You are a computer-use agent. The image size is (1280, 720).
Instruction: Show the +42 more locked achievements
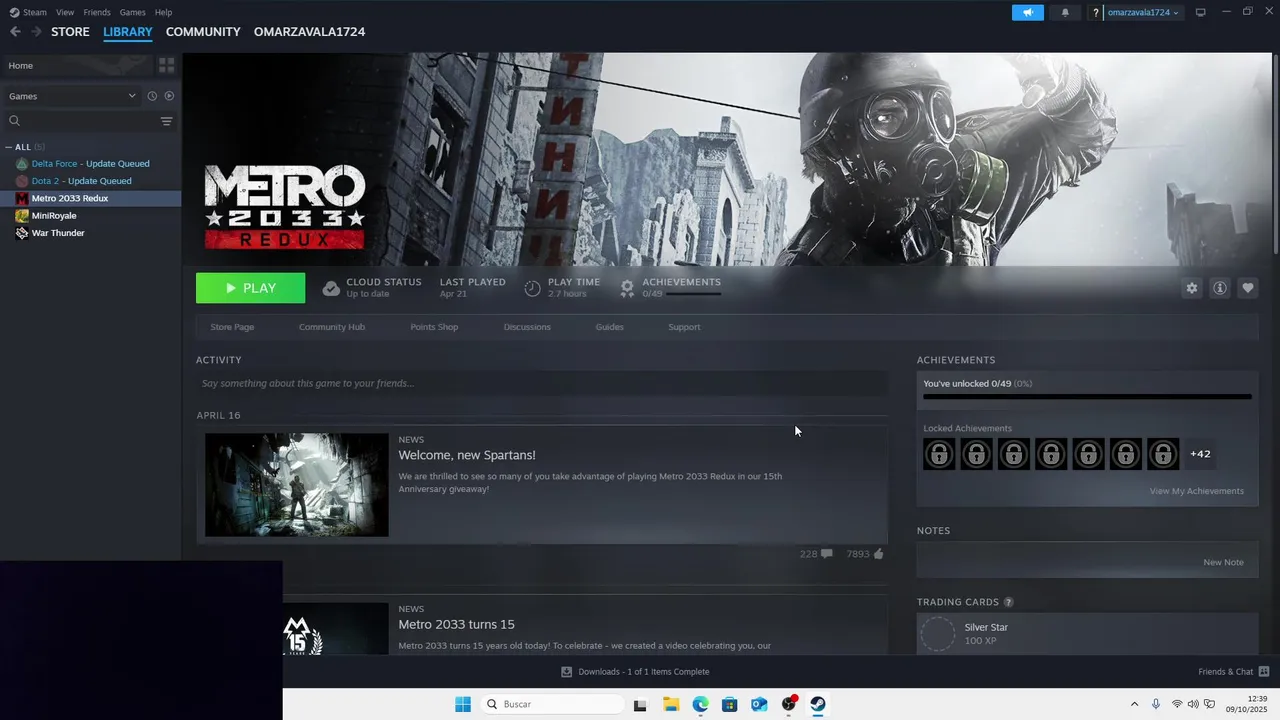[x=1200, y=454]
